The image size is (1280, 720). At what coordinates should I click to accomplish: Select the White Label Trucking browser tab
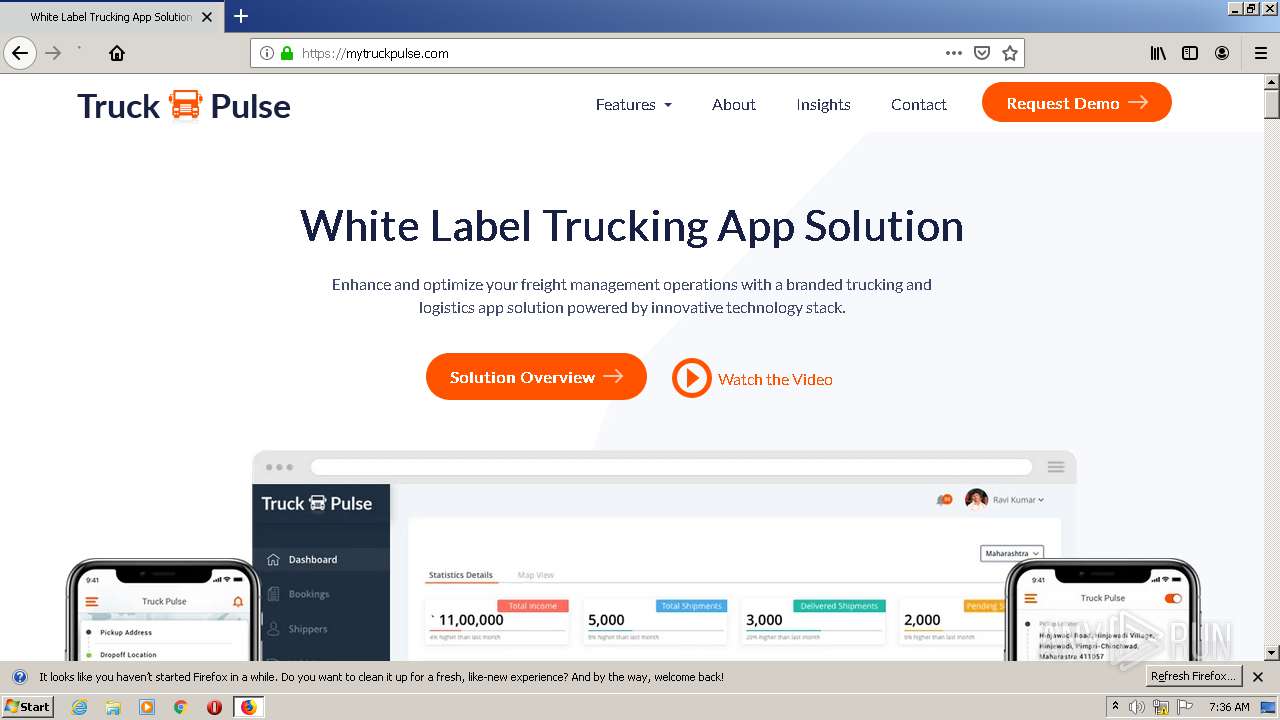click(110, 17)
